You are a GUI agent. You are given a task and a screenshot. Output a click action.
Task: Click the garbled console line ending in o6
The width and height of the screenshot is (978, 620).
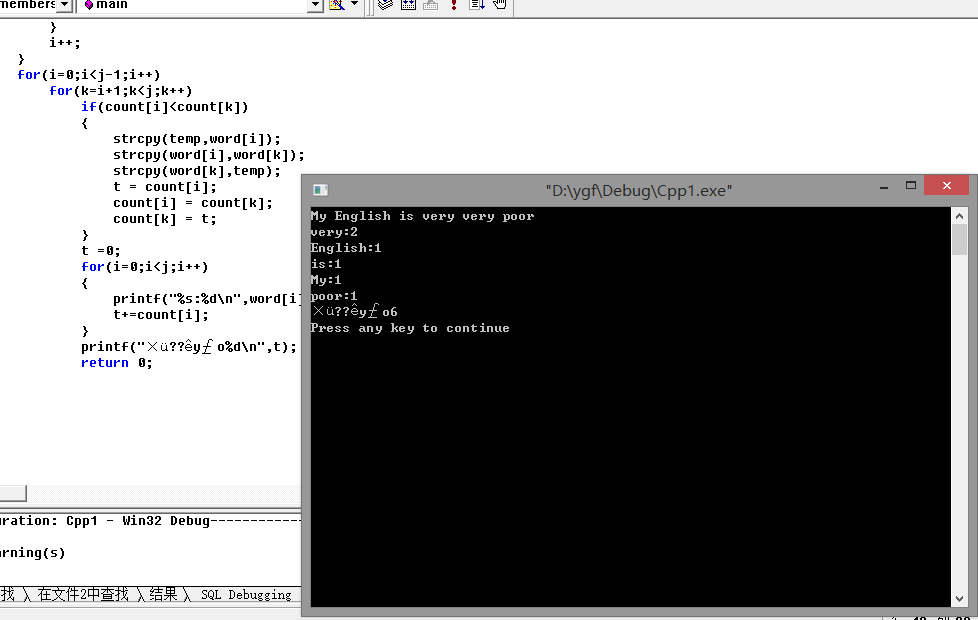[354, 311]
